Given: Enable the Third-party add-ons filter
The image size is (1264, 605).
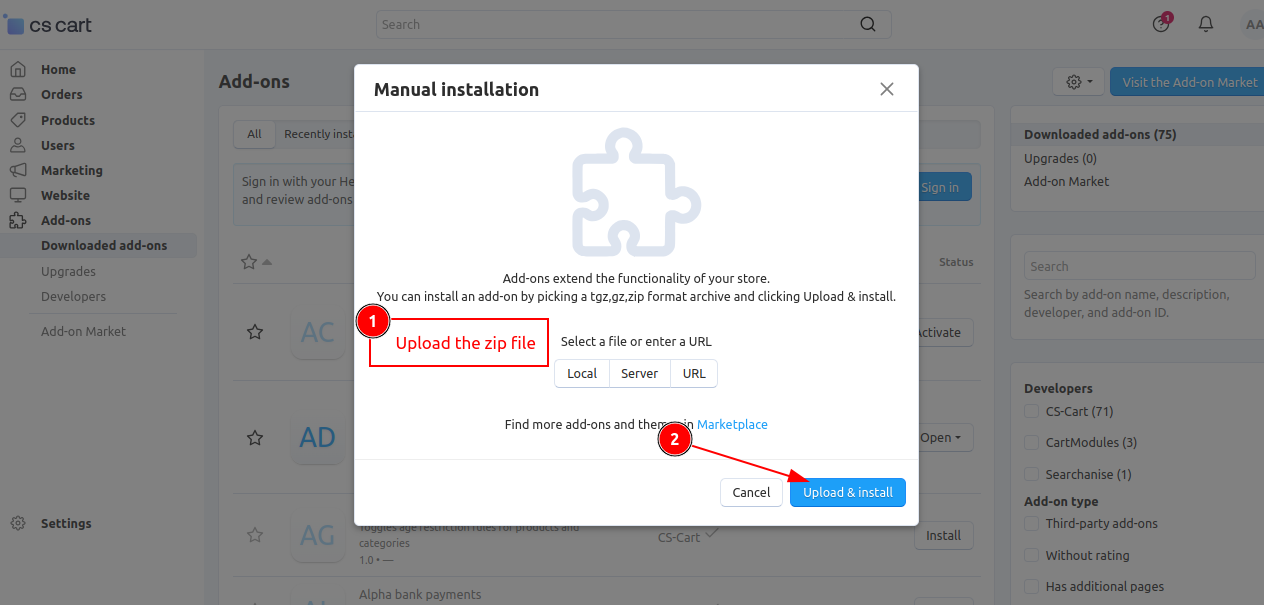Looking at the screenshot, I should (1031, 523).
